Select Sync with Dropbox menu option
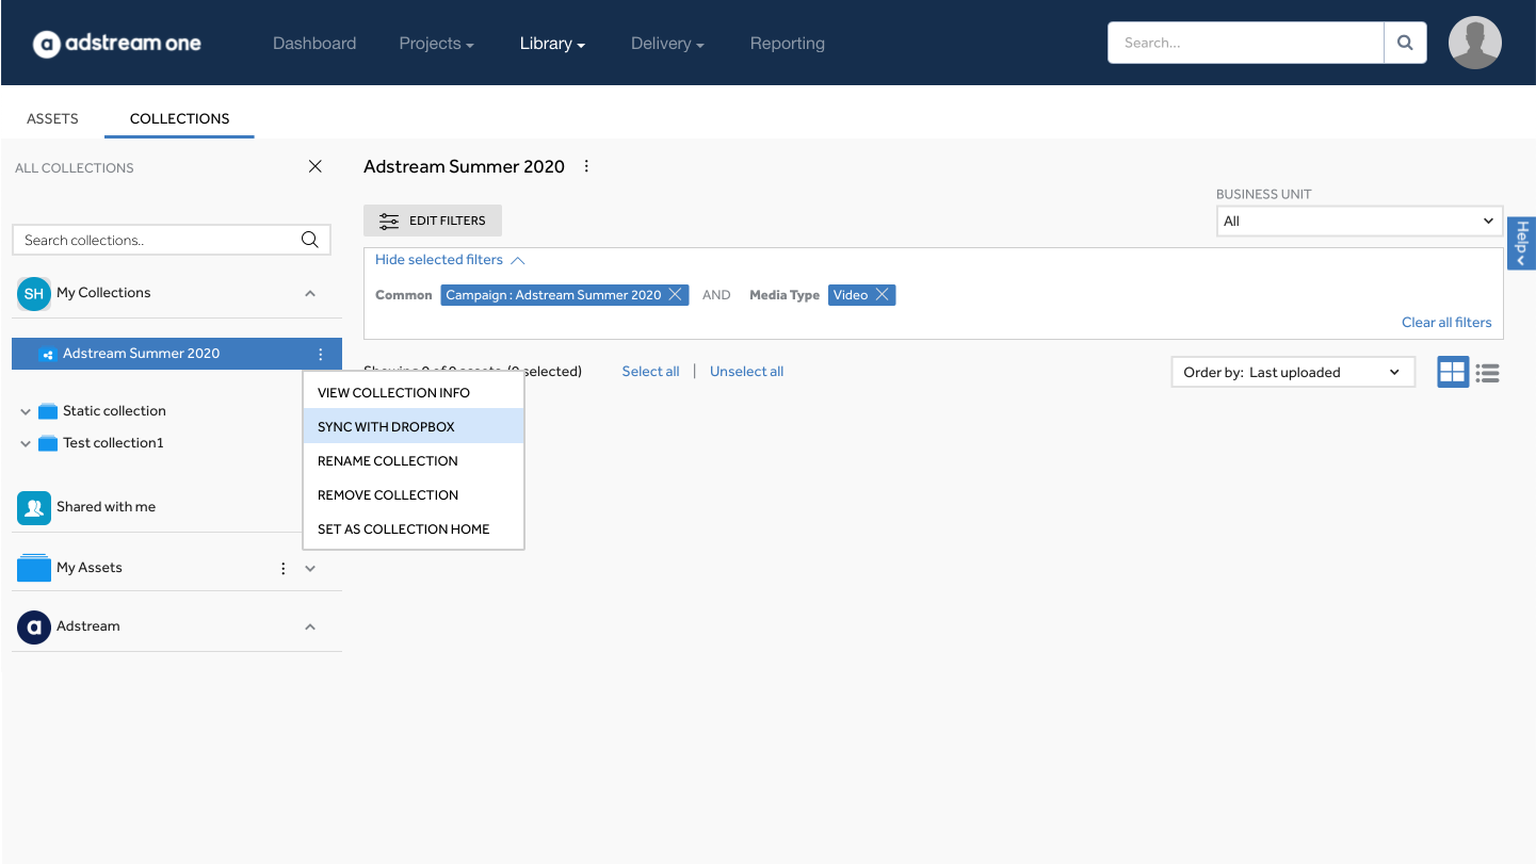Screen dimensions: 1536x864 pos(386,427)
